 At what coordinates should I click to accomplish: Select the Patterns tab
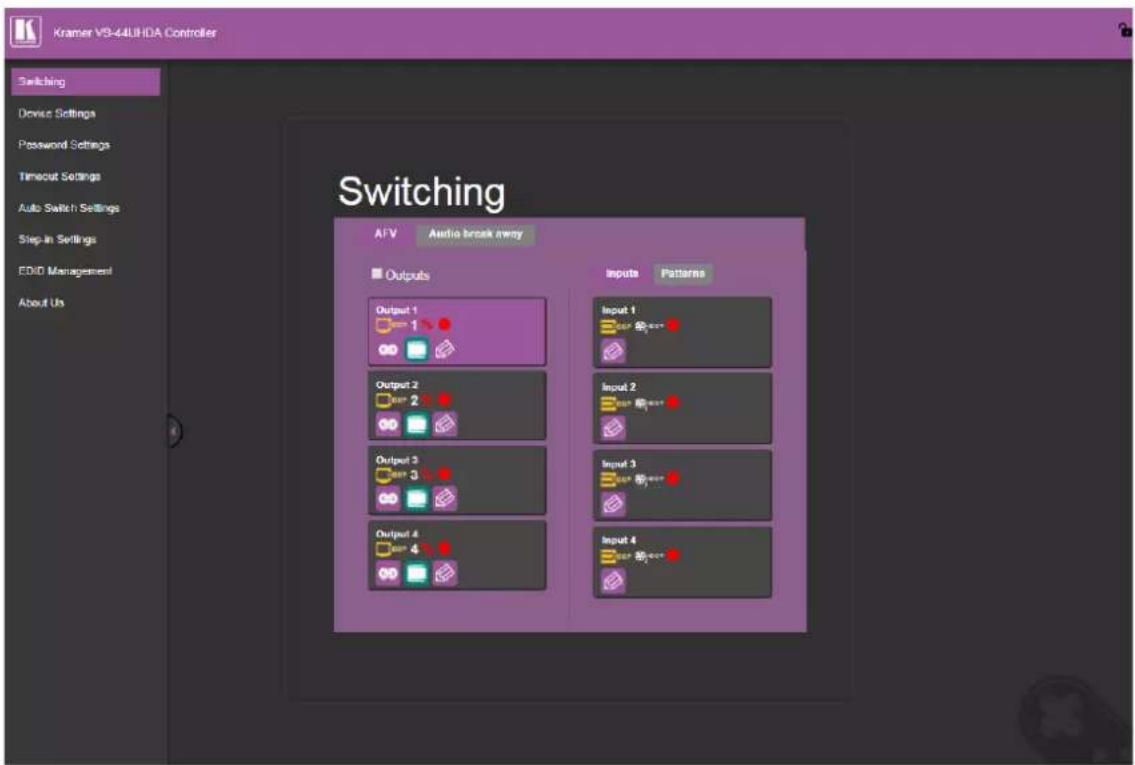683,274
